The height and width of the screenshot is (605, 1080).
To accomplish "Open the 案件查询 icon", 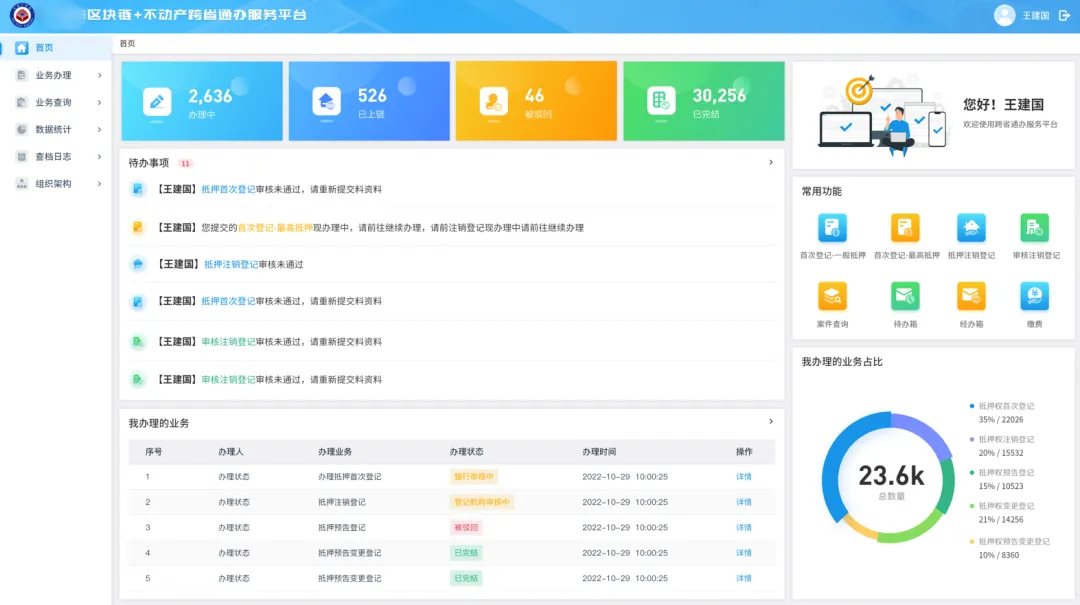I will [x=832, y=296].
